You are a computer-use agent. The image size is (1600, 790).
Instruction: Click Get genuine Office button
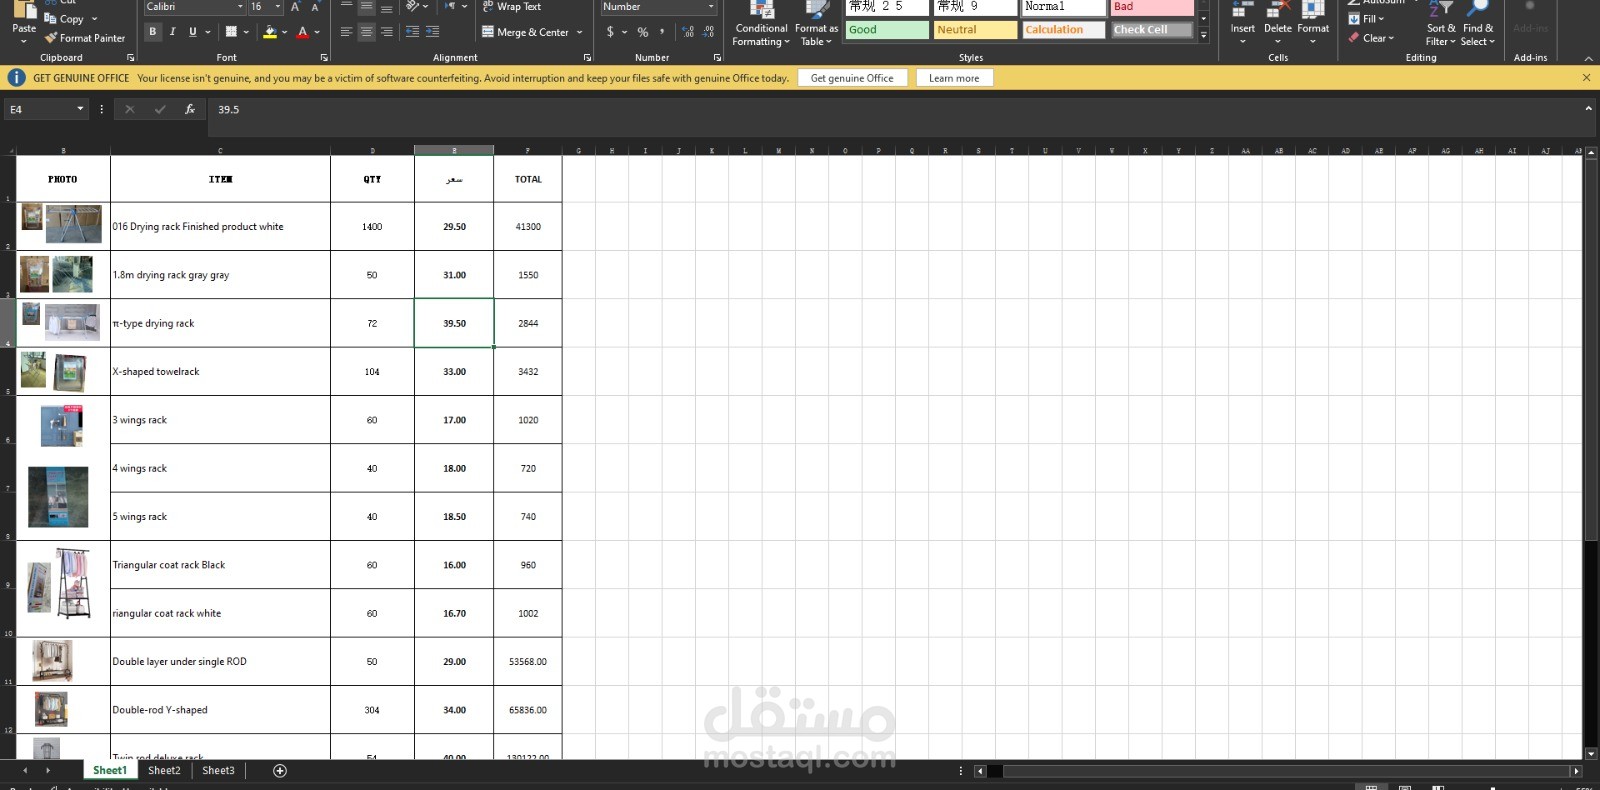point(852,78)
